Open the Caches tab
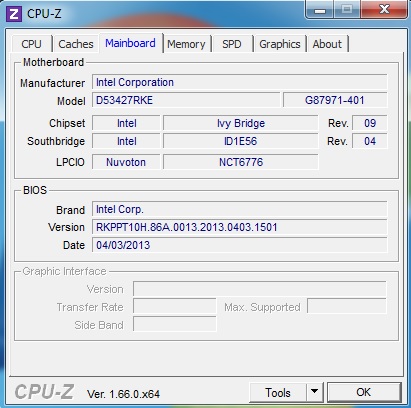Image resolution: width=411 pixels, height=408 pixels. point(76,44)
